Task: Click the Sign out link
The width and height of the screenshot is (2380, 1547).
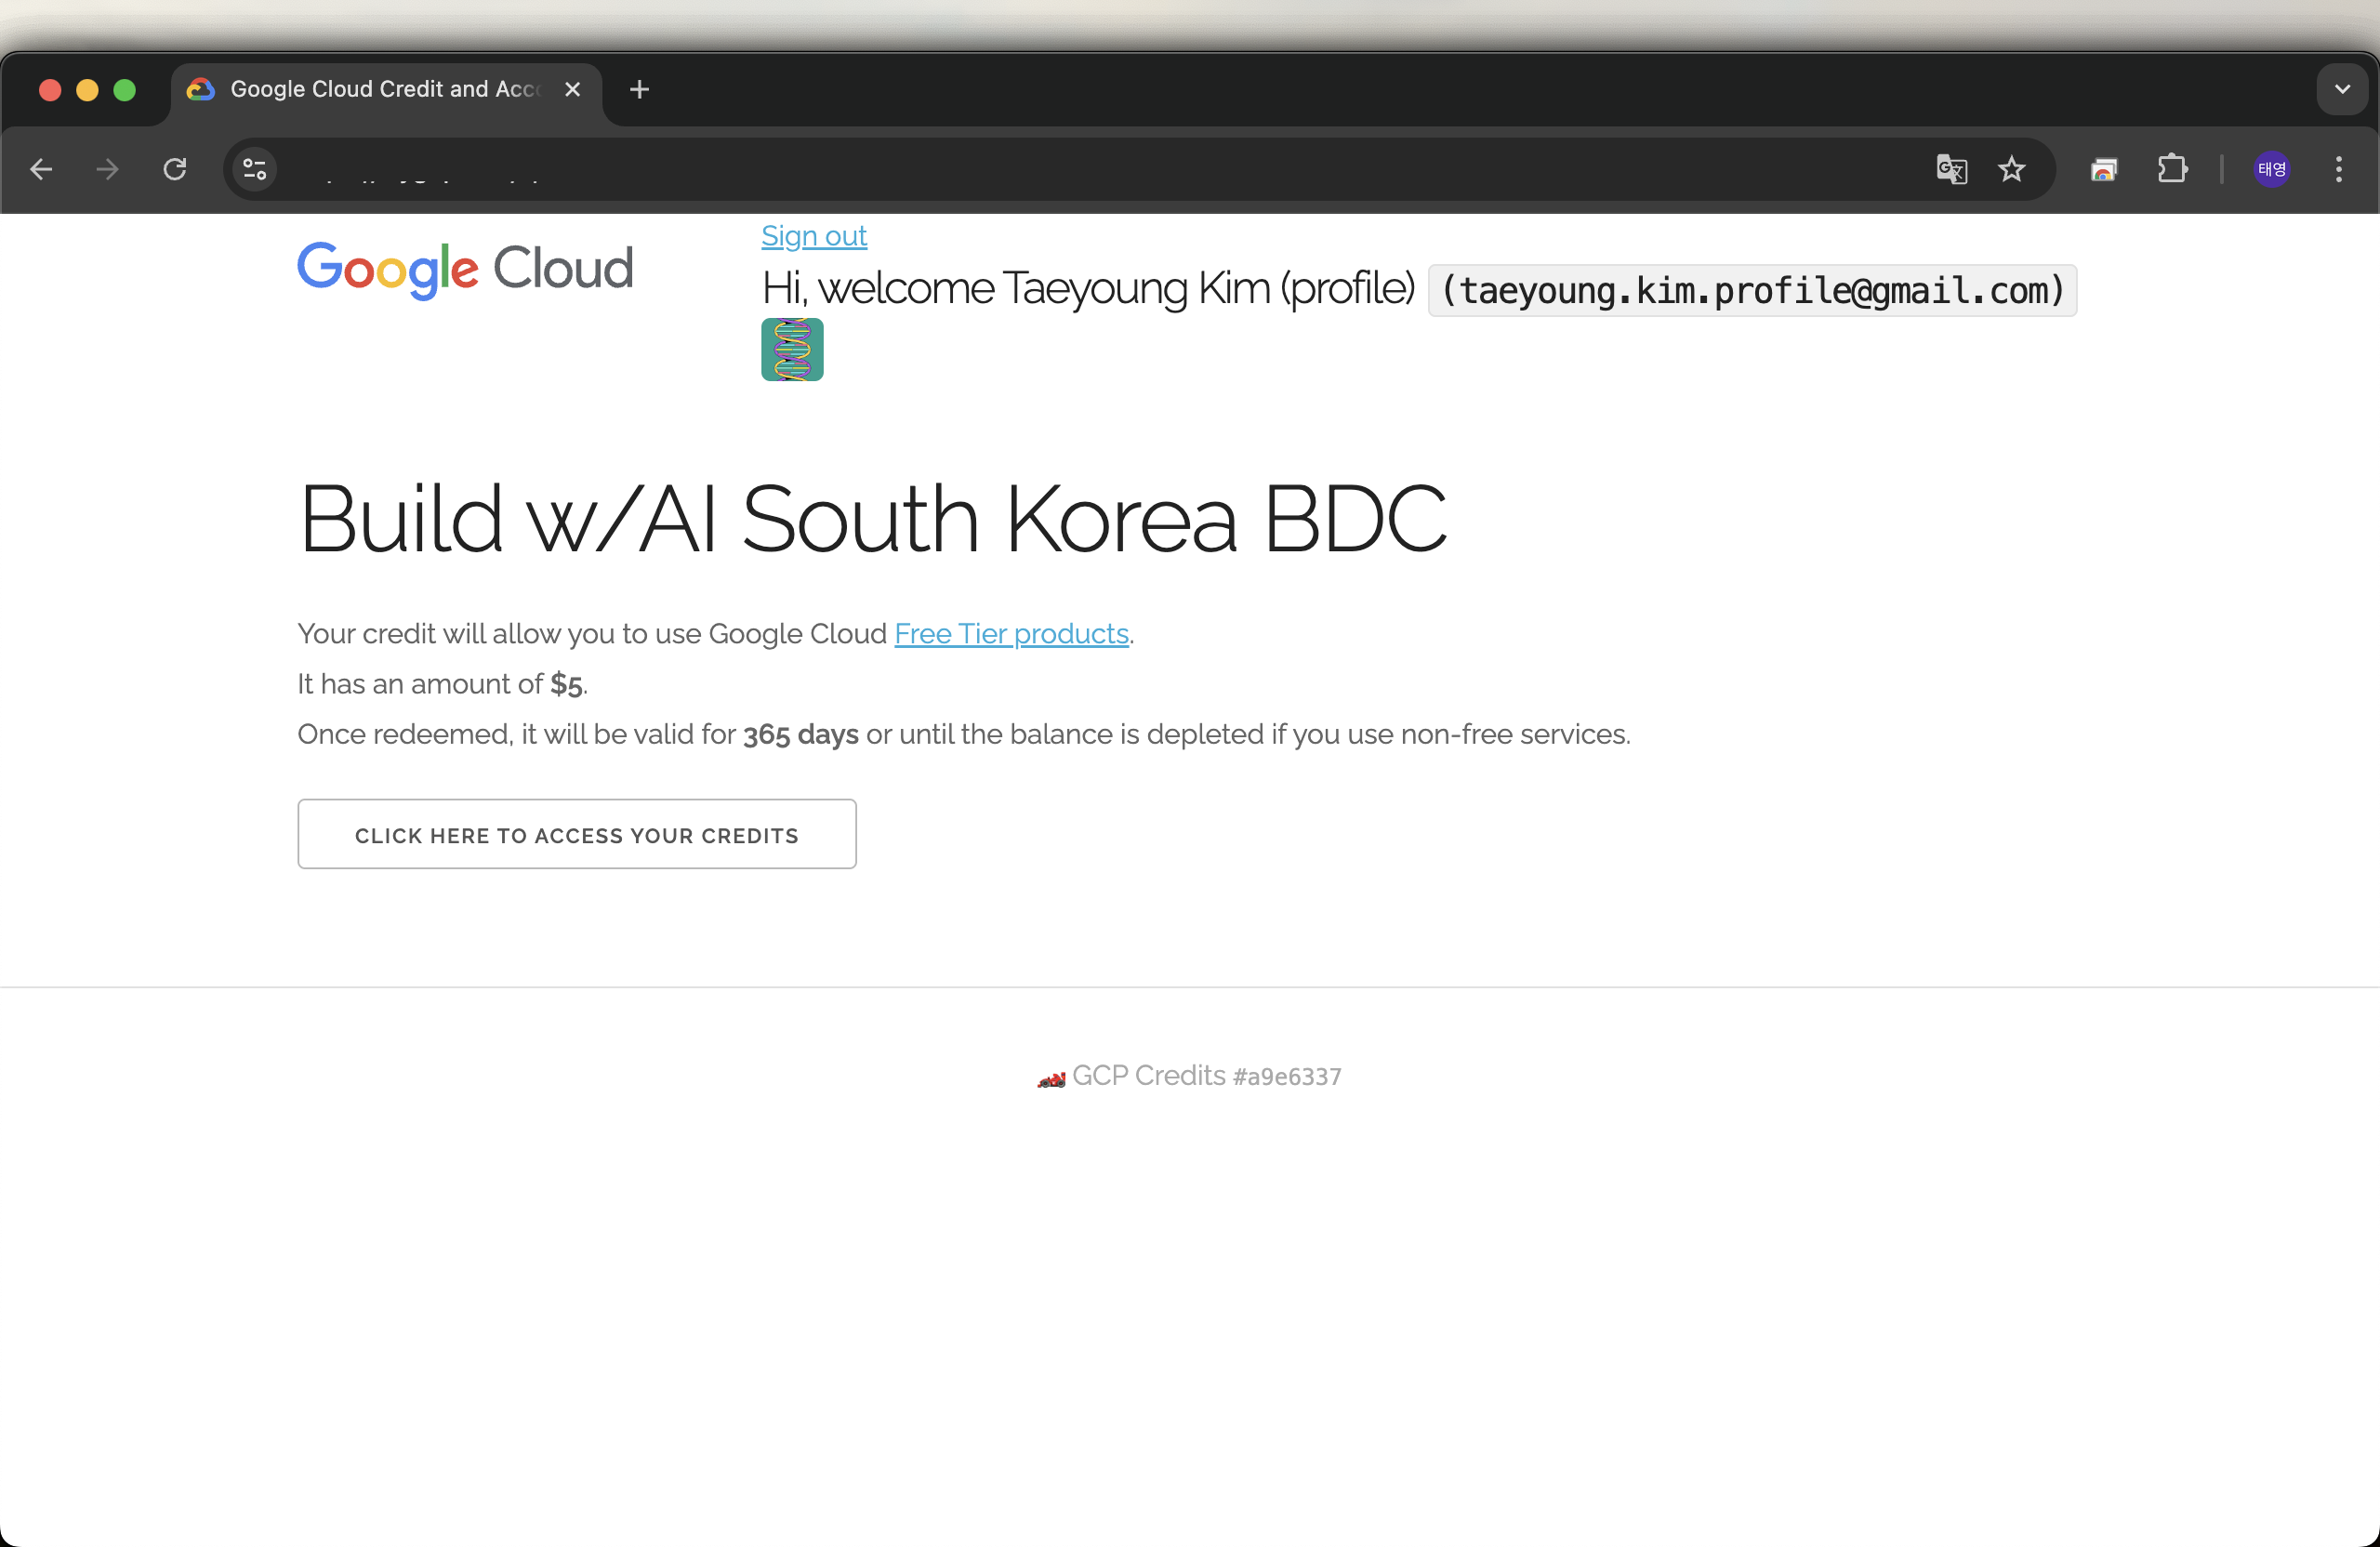Action: pyautogui.click(x=814, y=236)
